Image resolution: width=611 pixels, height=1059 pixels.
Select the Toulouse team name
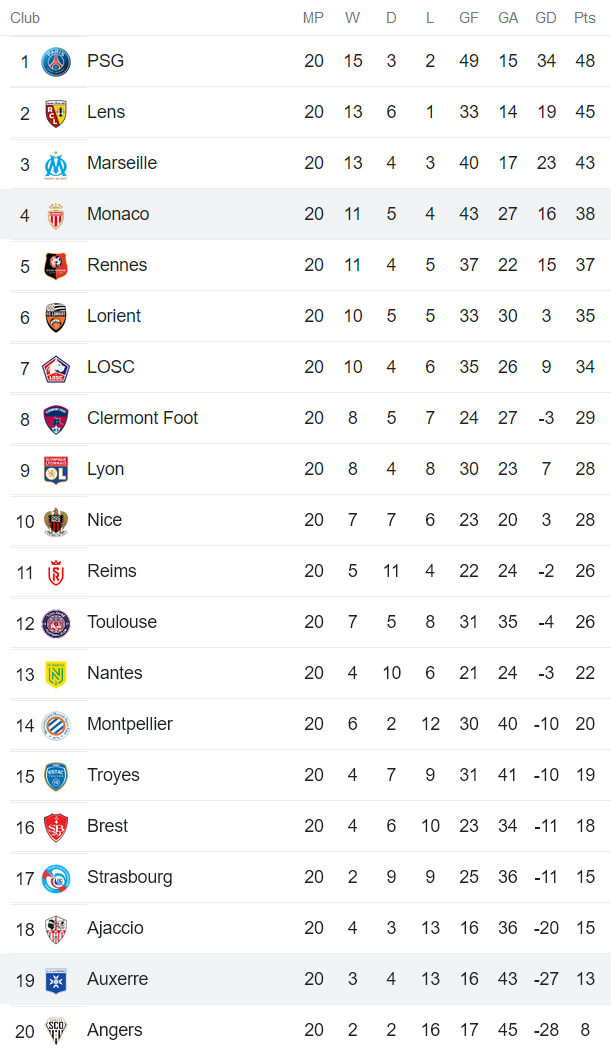(x=122, y=622)
